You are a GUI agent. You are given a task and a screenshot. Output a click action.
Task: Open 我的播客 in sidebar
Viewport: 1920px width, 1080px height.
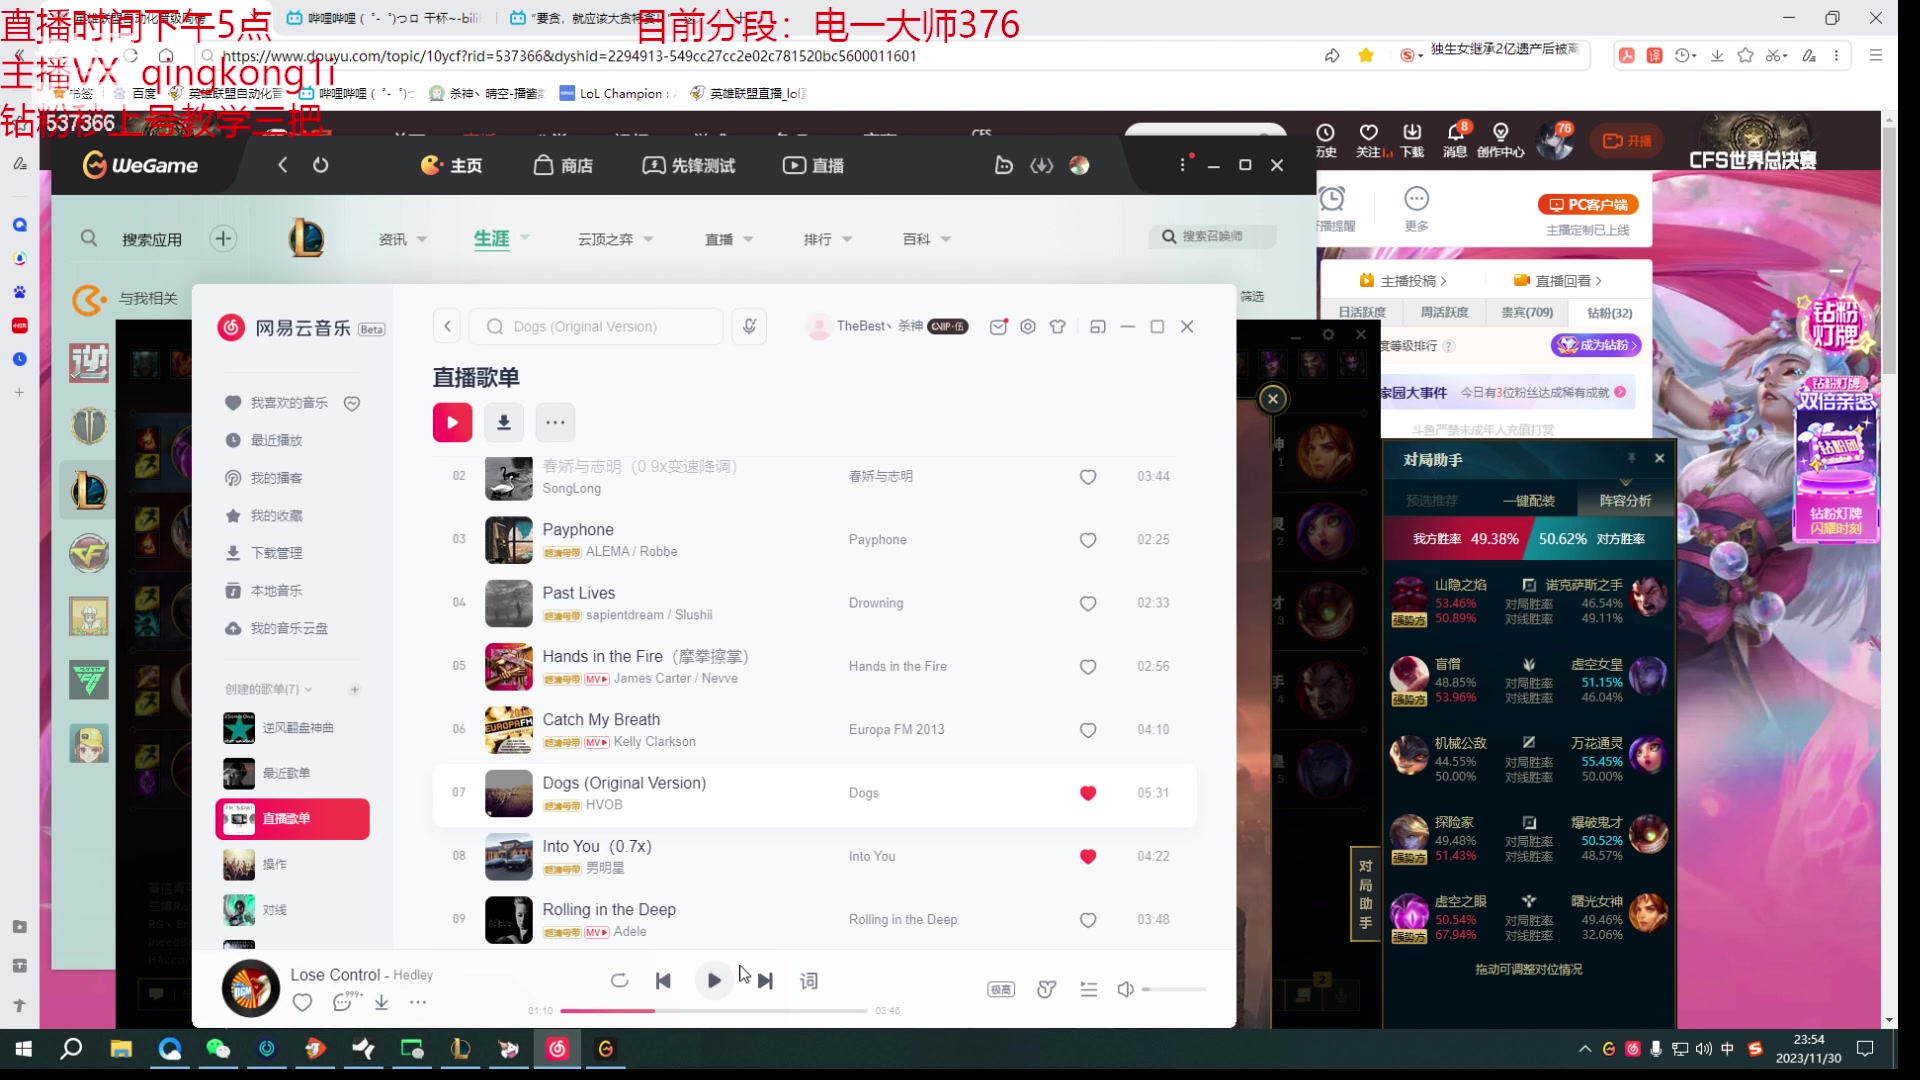click(276, 478)
